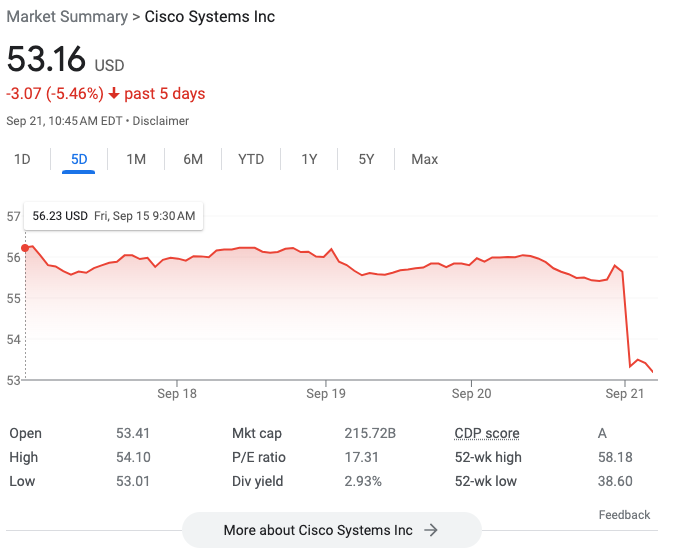The height and width of the screenshot is (549, 696).
Task: Click the 54 y-axis label
Action: pyautogui.click(x=13, y=340)
